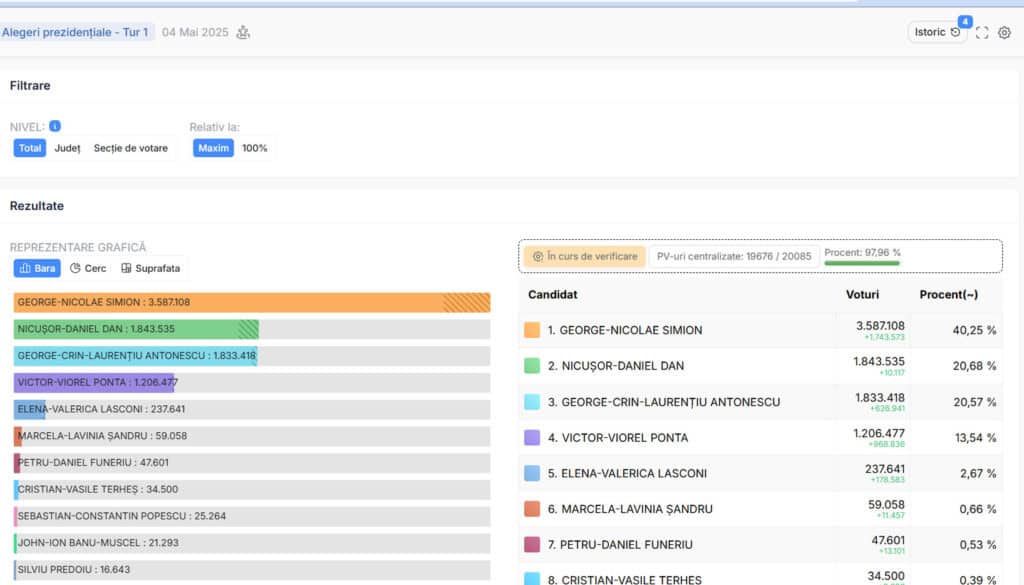Viewport: 1024px width, 585px height.
Task: Click the Silviu Predoiu bar
Action: pos(15,570)
